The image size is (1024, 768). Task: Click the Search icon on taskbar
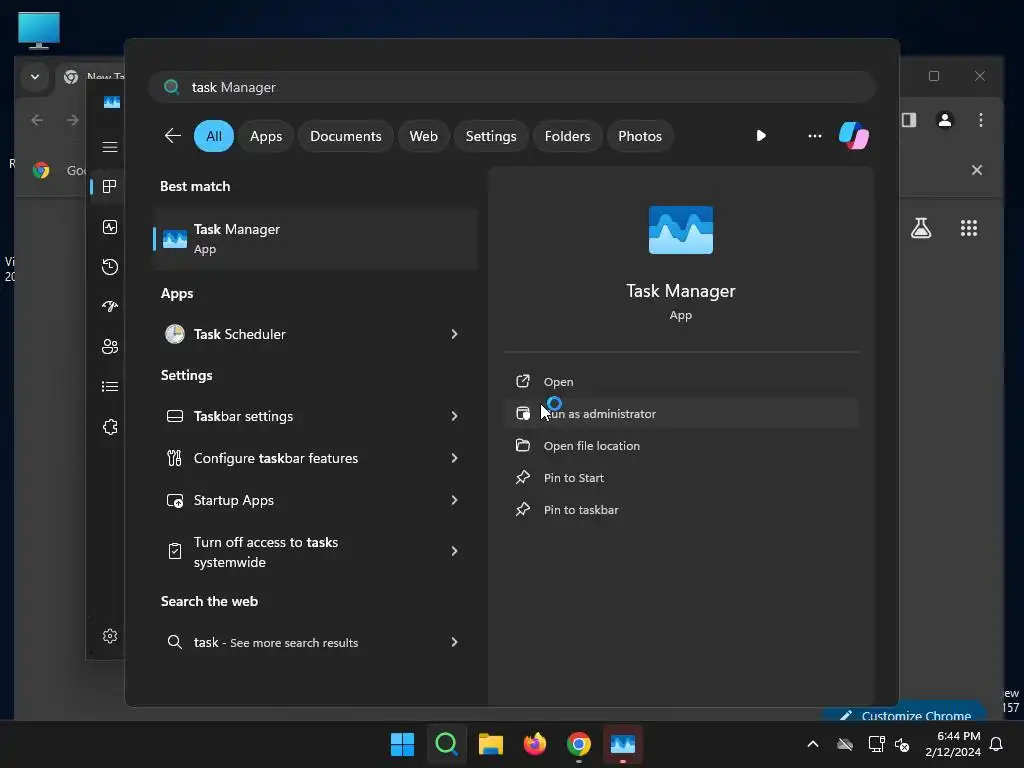(447, 744)
